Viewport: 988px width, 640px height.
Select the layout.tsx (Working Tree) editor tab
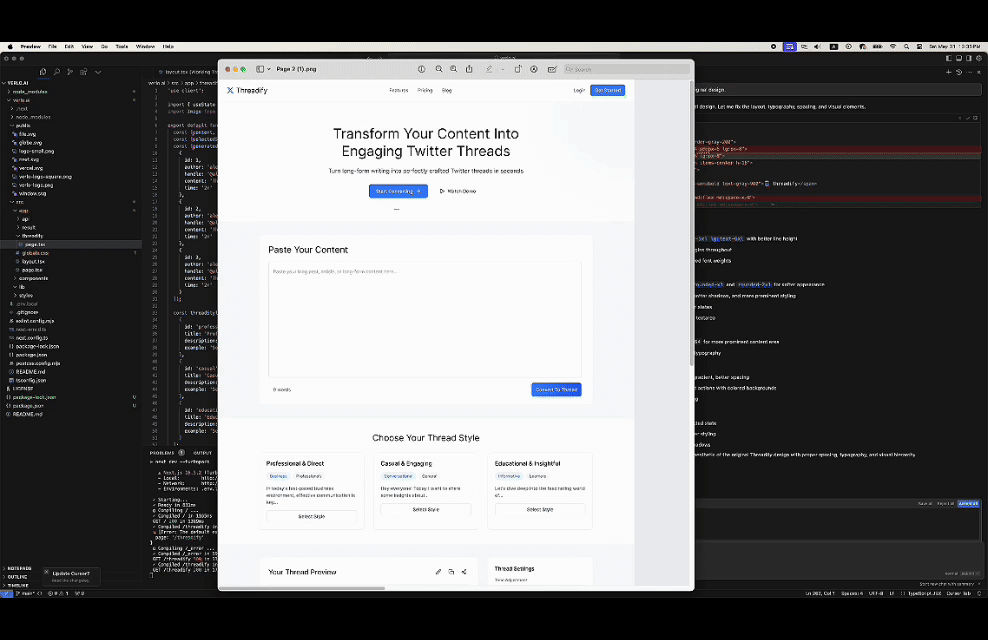pyautogui.click(x=187, y=72)
